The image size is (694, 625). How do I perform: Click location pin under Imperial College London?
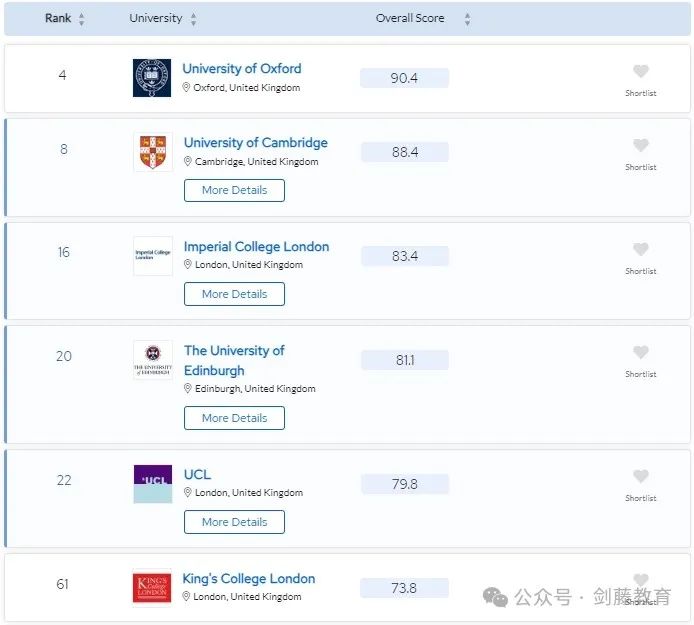188,265
